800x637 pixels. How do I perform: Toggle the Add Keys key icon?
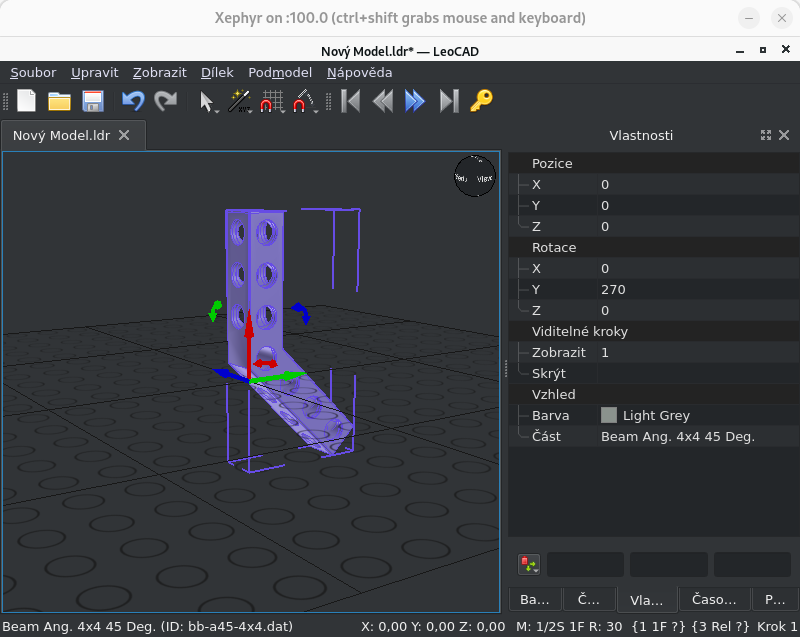482,101
